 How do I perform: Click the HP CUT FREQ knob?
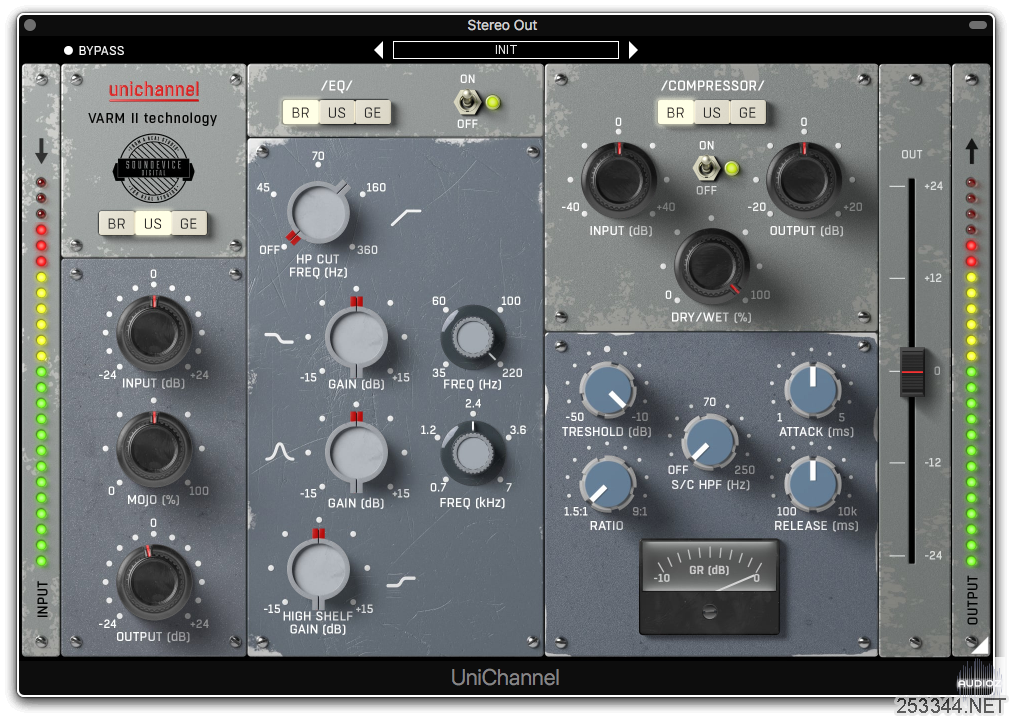point(318,213)
